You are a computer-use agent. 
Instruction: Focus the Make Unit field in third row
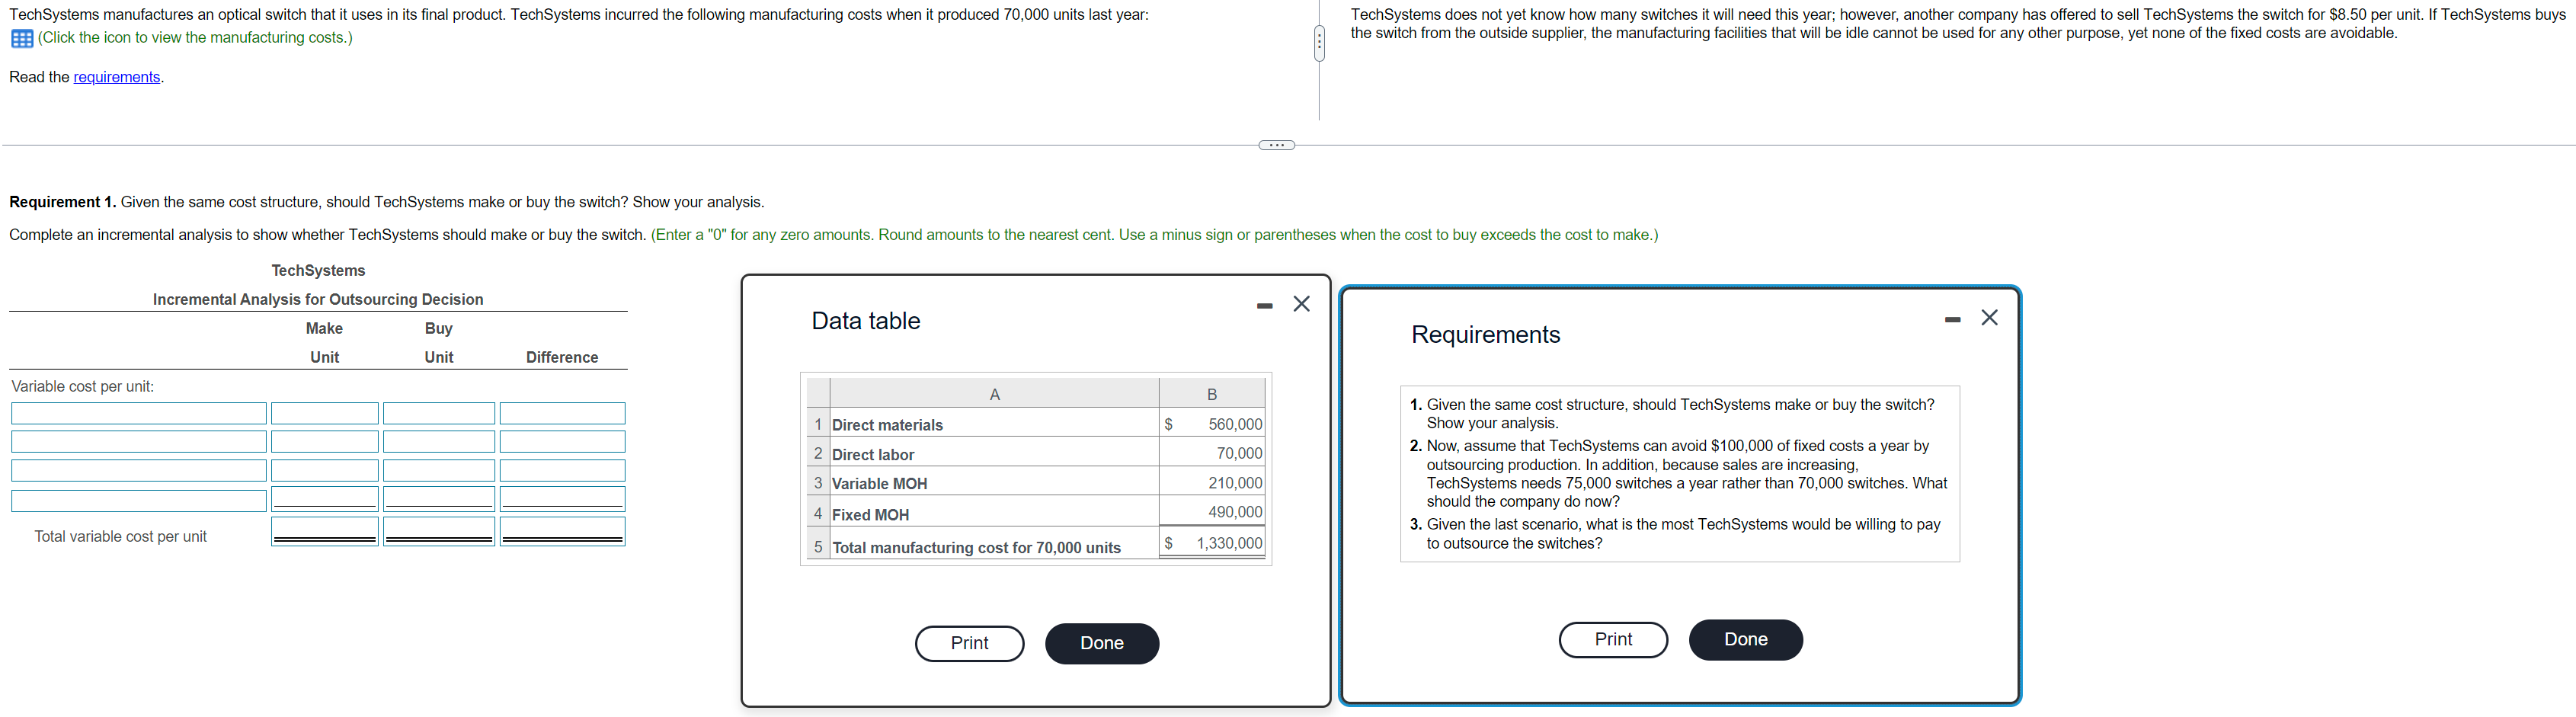click(x=325, y=470)
